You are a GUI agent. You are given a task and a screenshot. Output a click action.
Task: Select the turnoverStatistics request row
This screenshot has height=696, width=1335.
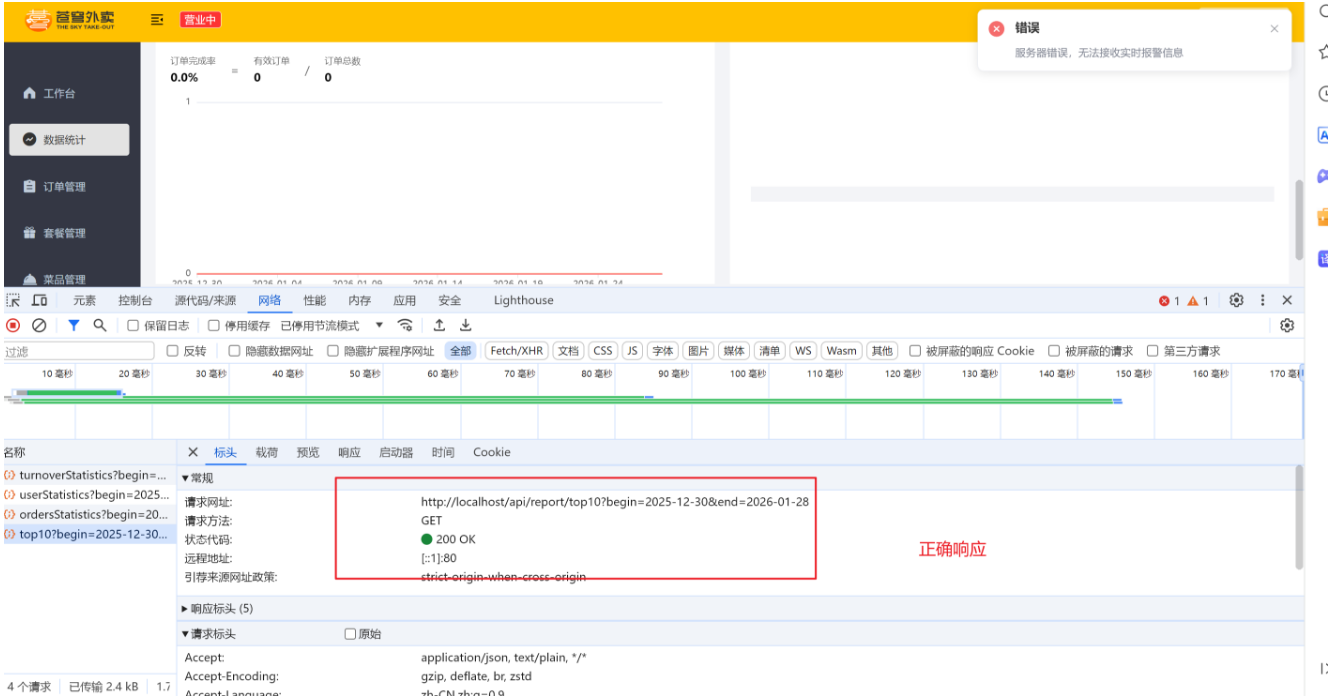(88, 475)
